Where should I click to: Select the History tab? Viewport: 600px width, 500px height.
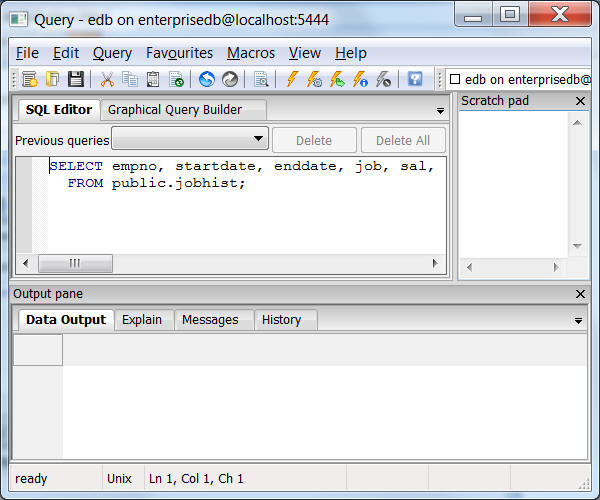(285, 320)
